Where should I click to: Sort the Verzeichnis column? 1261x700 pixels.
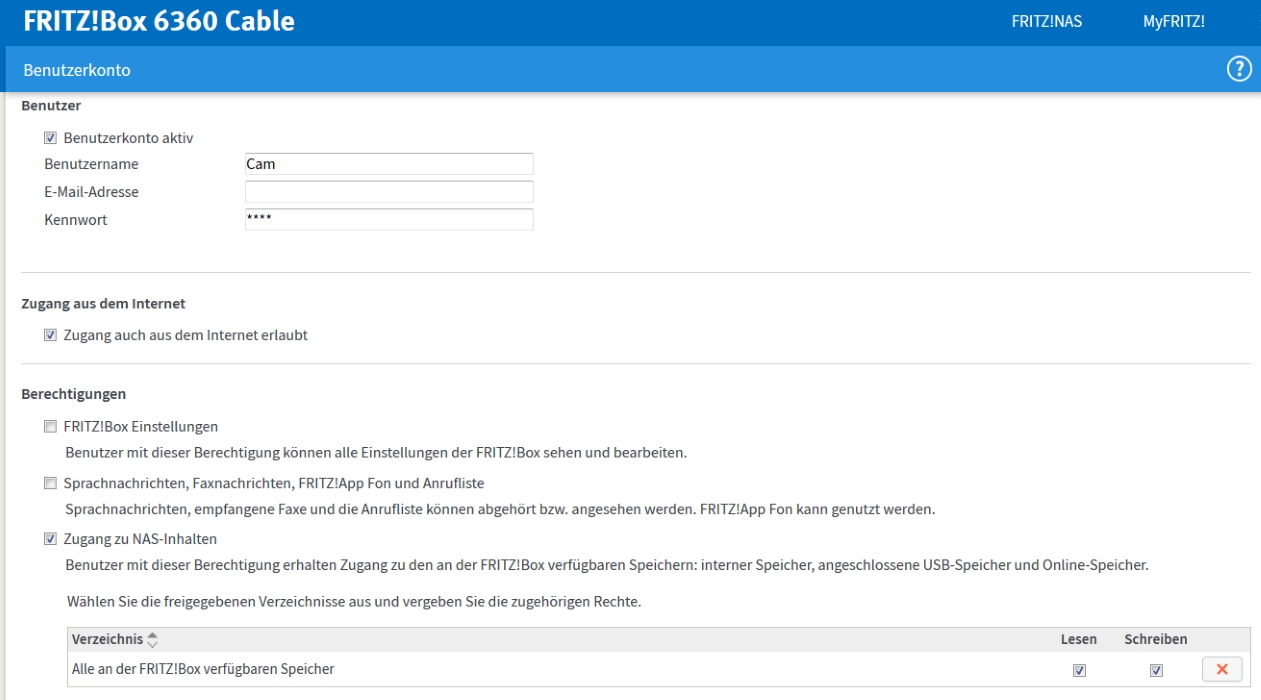coord(153,640)
